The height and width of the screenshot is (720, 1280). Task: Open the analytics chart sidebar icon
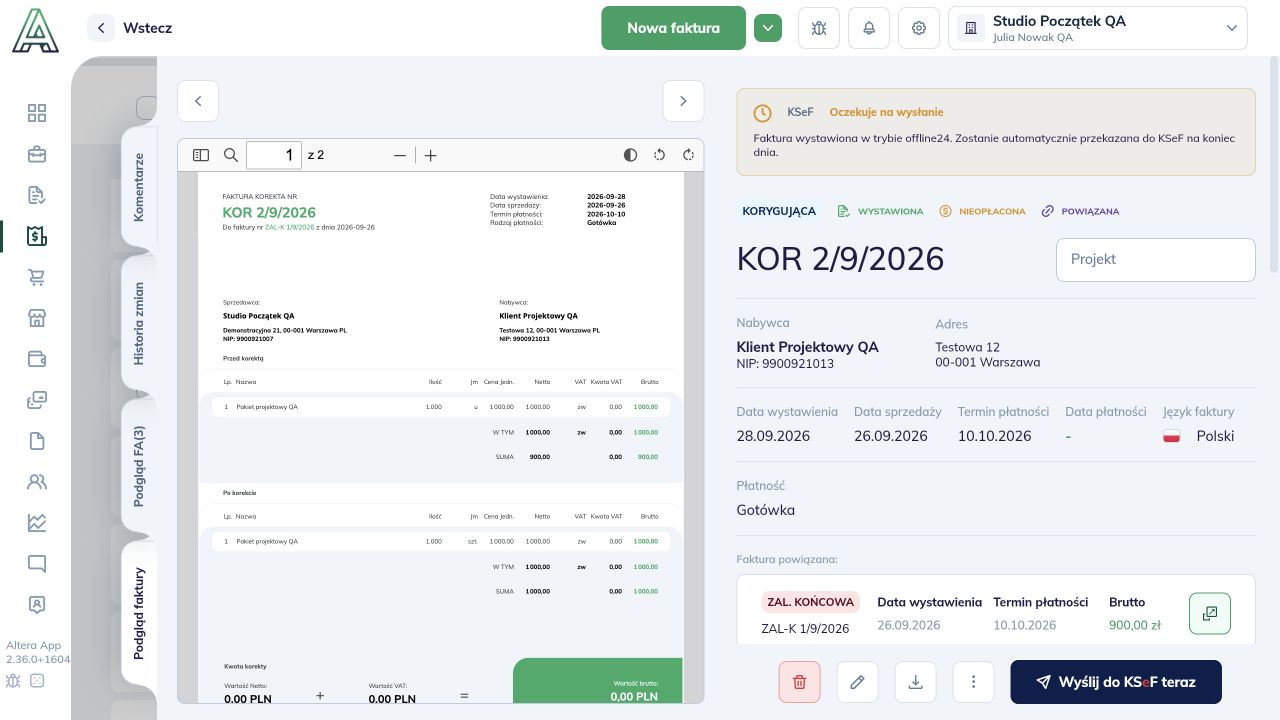pos(37,523)
